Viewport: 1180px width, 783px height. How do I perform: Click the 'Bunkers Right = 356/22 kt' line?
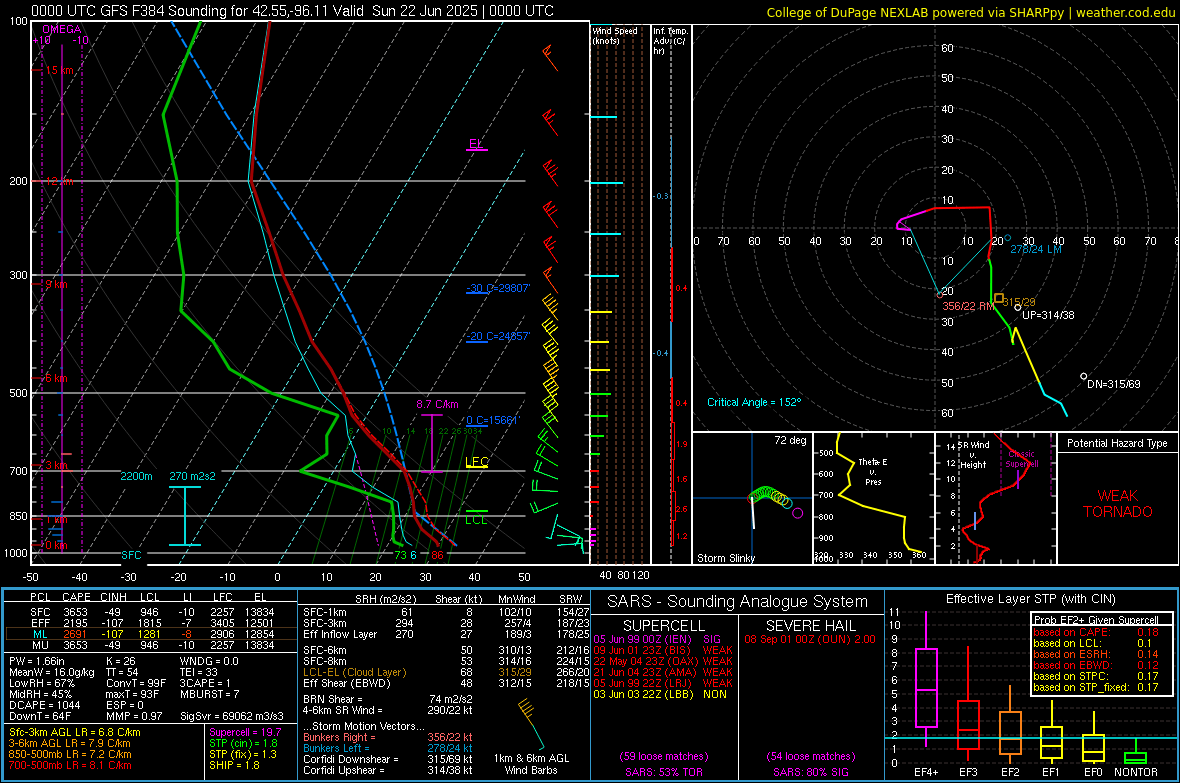pyautogui.click(x=388, y=737)
